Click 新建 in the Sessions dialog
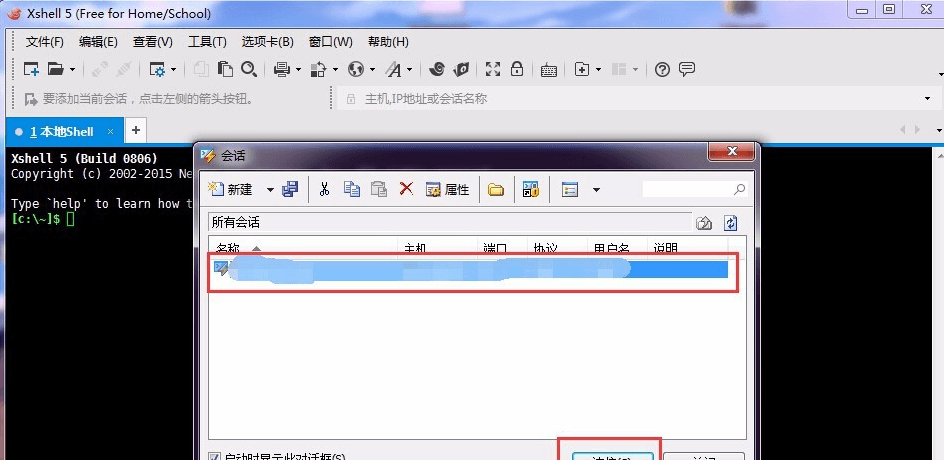 click(231, 190)
